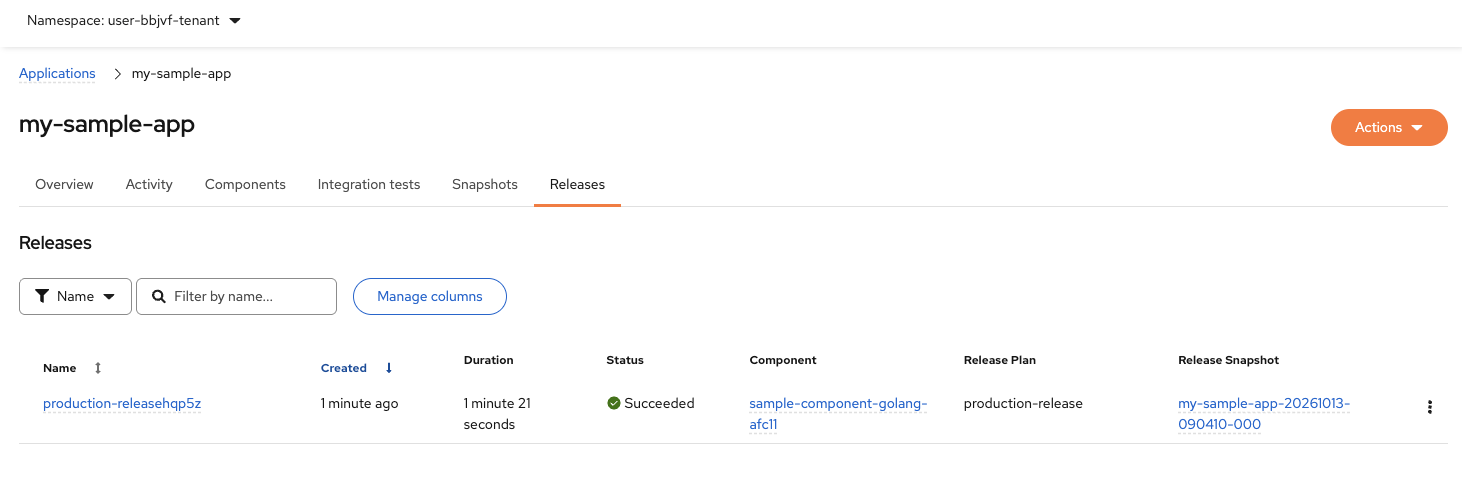
Task: Open the kebab menu for production-releasehqp5z
Action: click(x=1430, y=407)
